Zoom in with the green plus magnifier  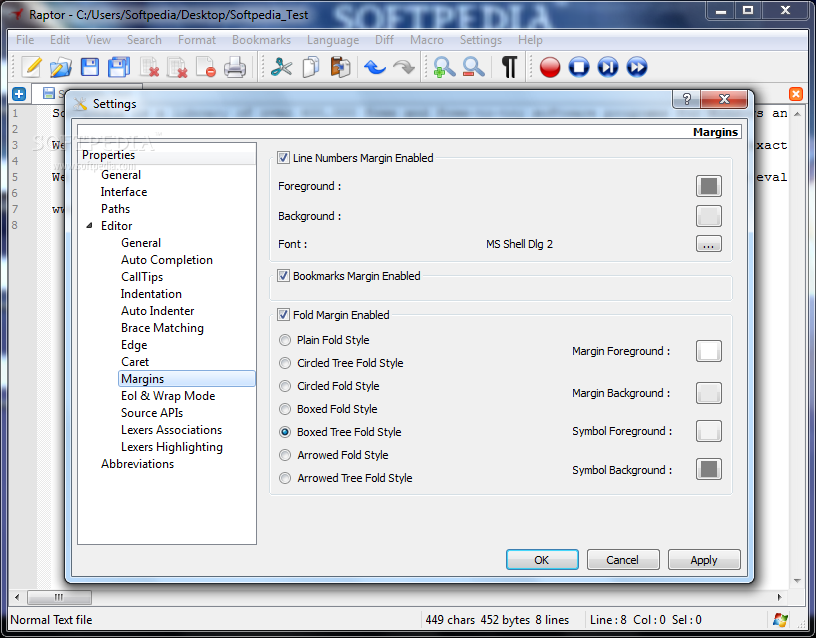[444, 67]
